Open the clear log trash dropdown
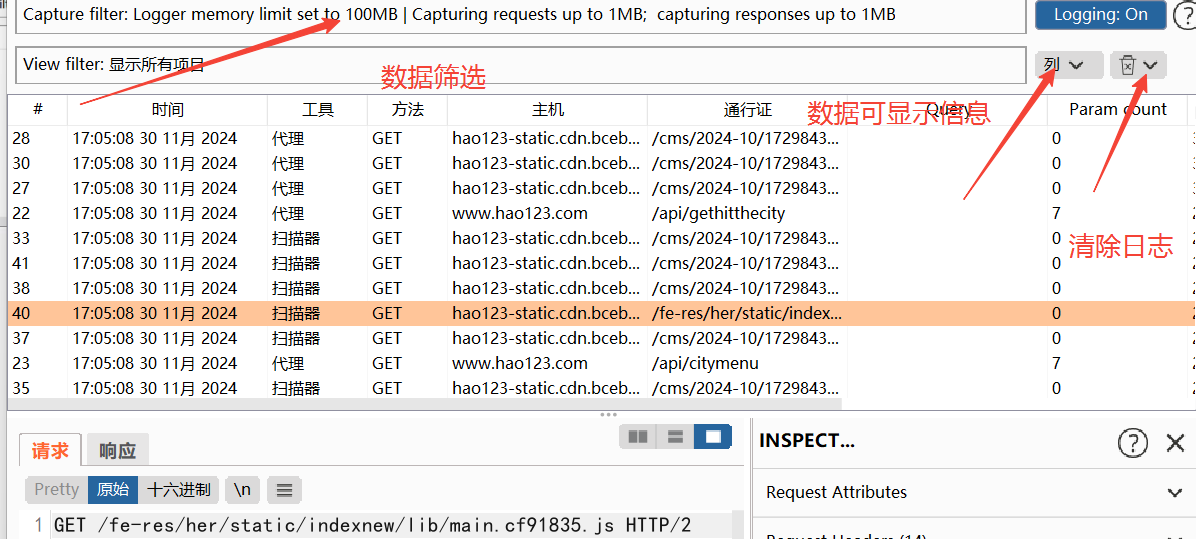 tap(1138, 66)
